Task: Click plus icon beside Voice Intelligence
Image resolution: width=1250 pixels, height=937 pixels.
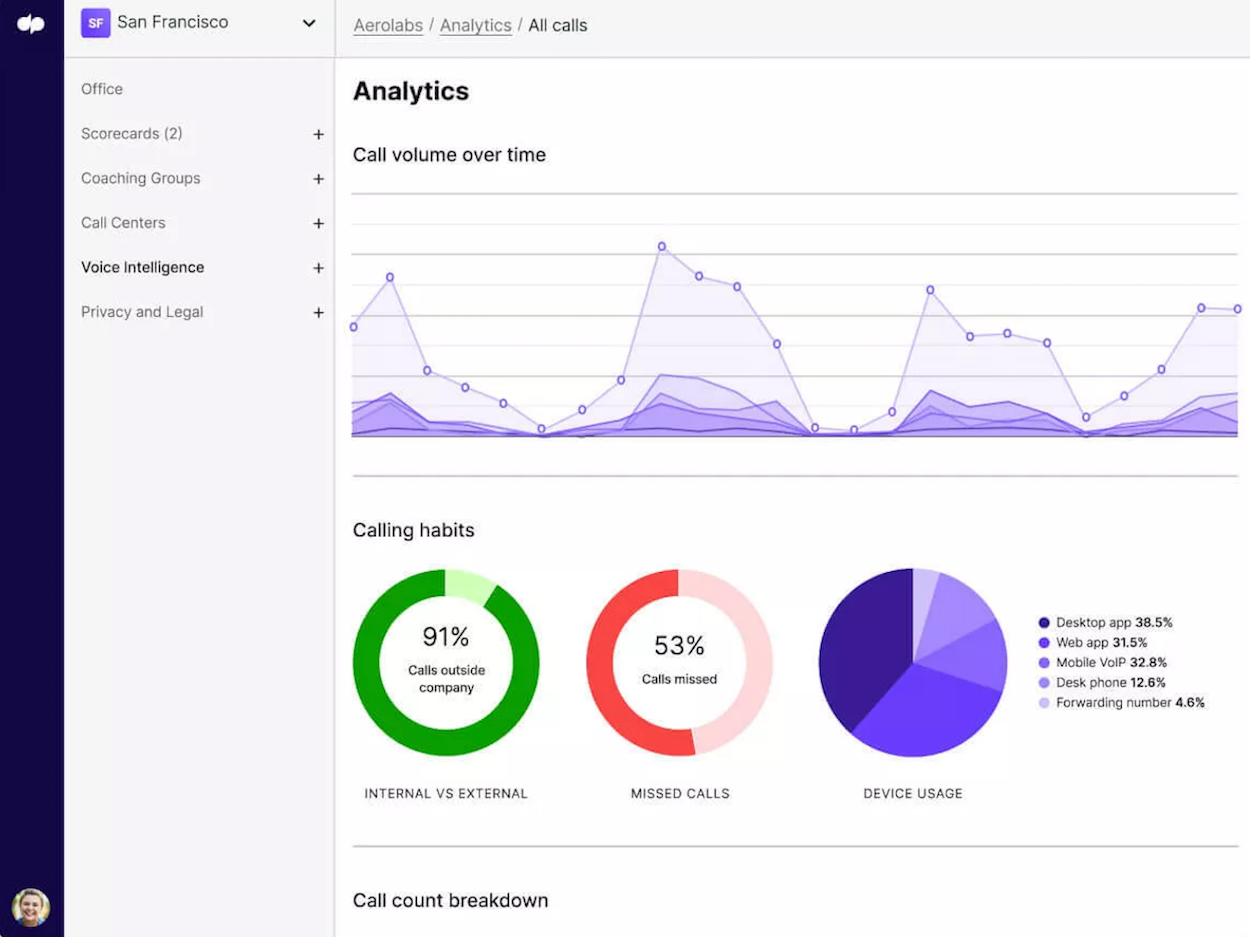Action: point(318,268)
